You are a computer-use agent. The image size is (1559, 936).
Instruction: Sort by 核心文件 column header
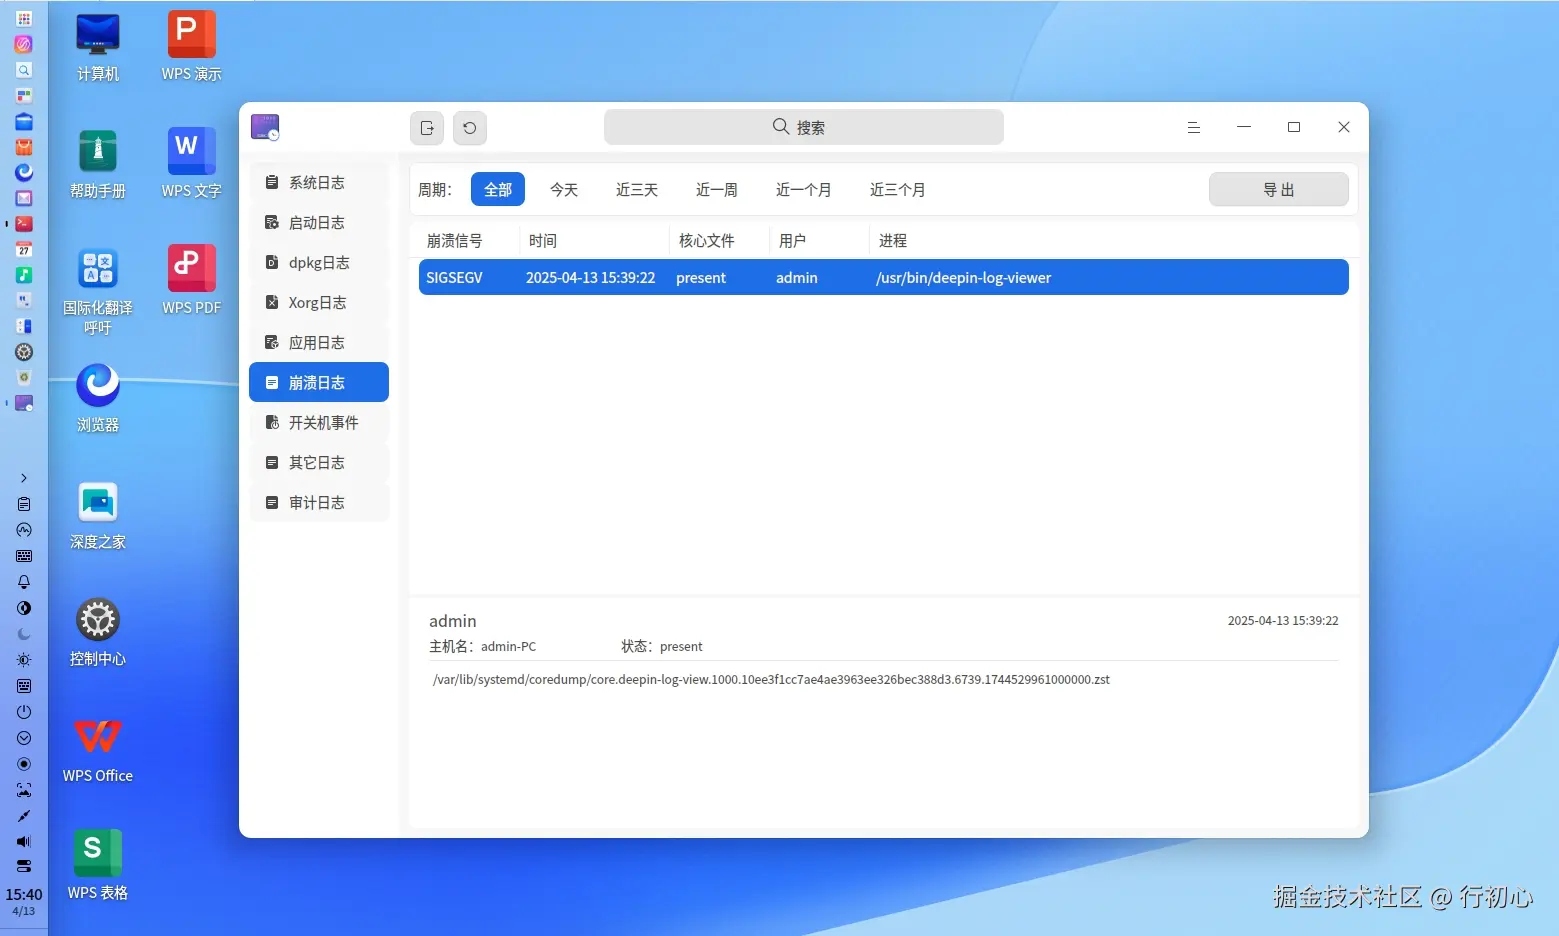click(x=707, y=241)
